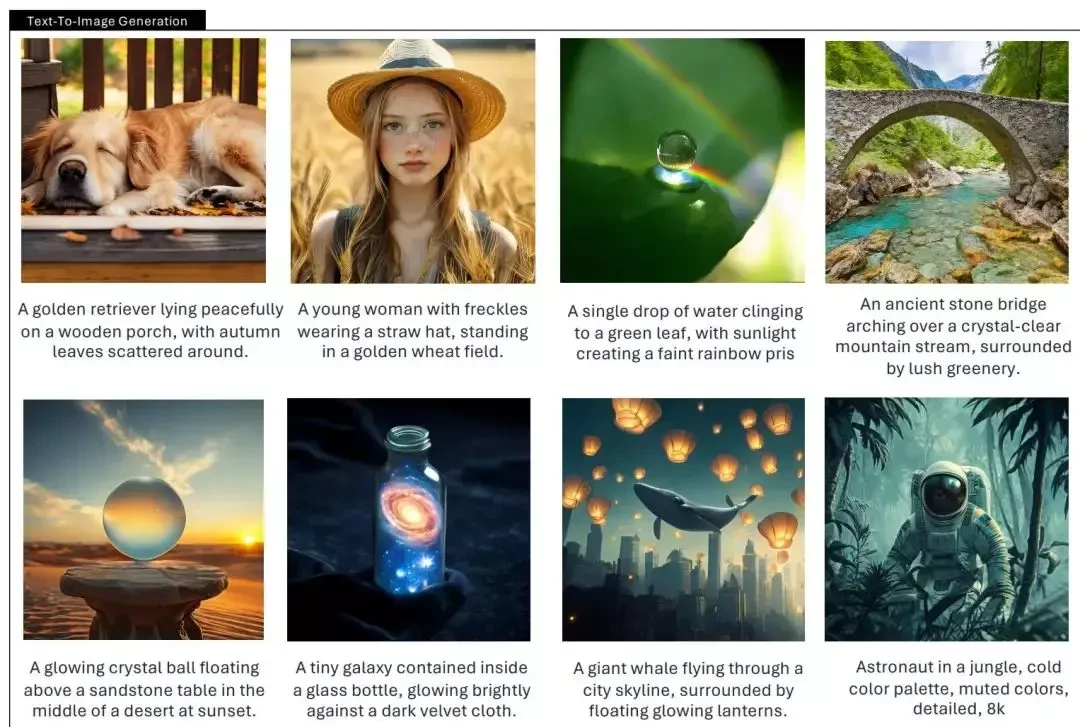The width and height of the screenshot is (1080, 727).
Task: Click the ancient stone bridge caption text
Action: pos(953,336)
